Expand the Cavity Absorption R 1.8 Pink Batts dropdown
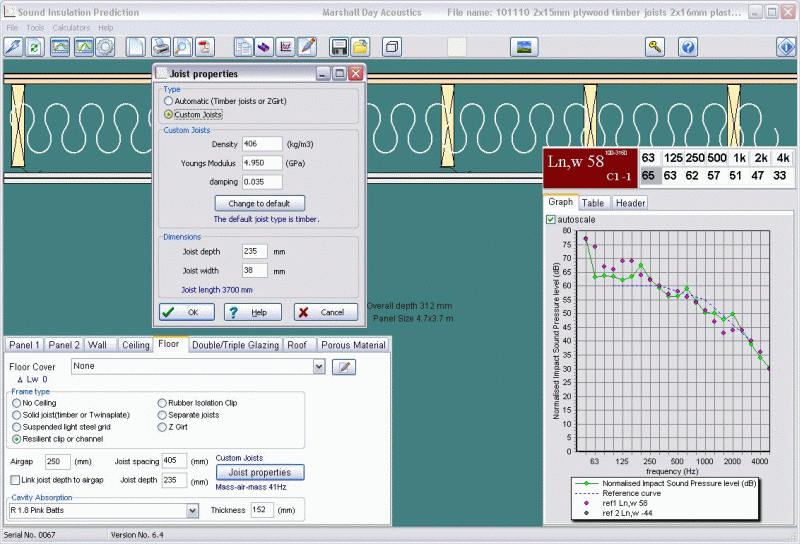This screenshot has height=544, width=800. 192,510
